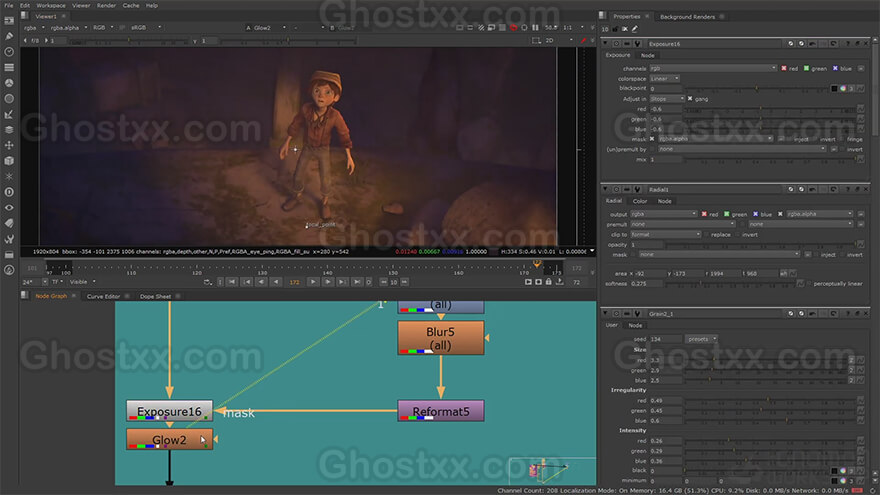Toggle the gang checkbox

(x=690, y=99)
